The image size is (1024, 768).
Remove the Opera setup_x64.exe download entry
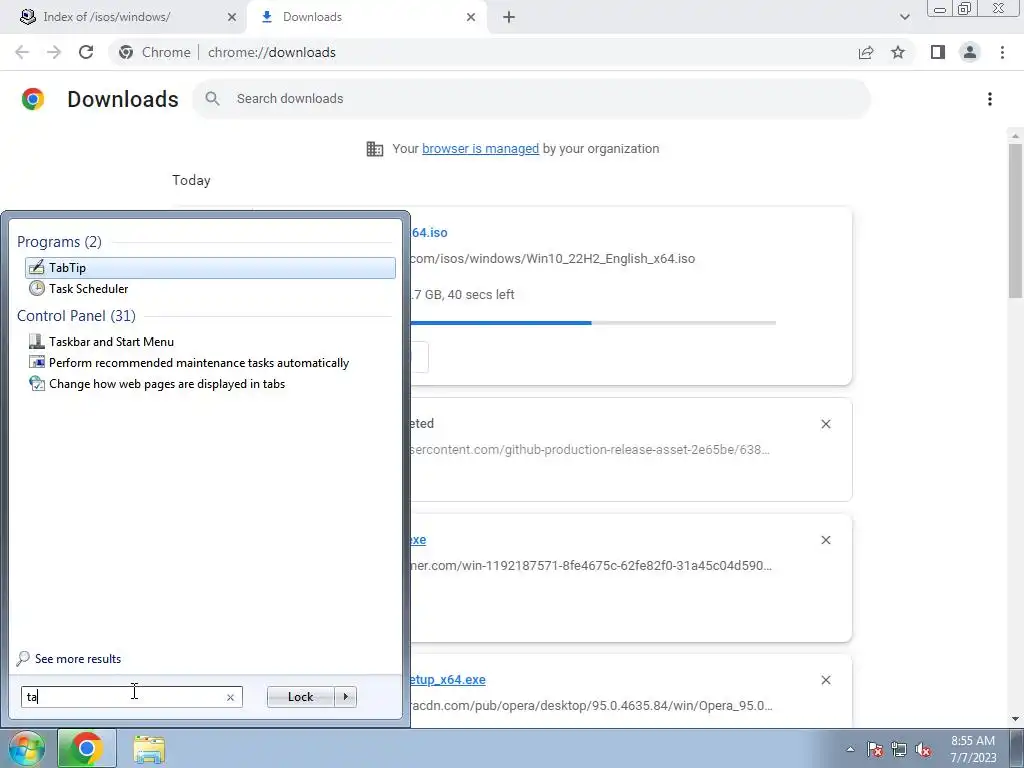pyautogui.click(x=825, y=680)
